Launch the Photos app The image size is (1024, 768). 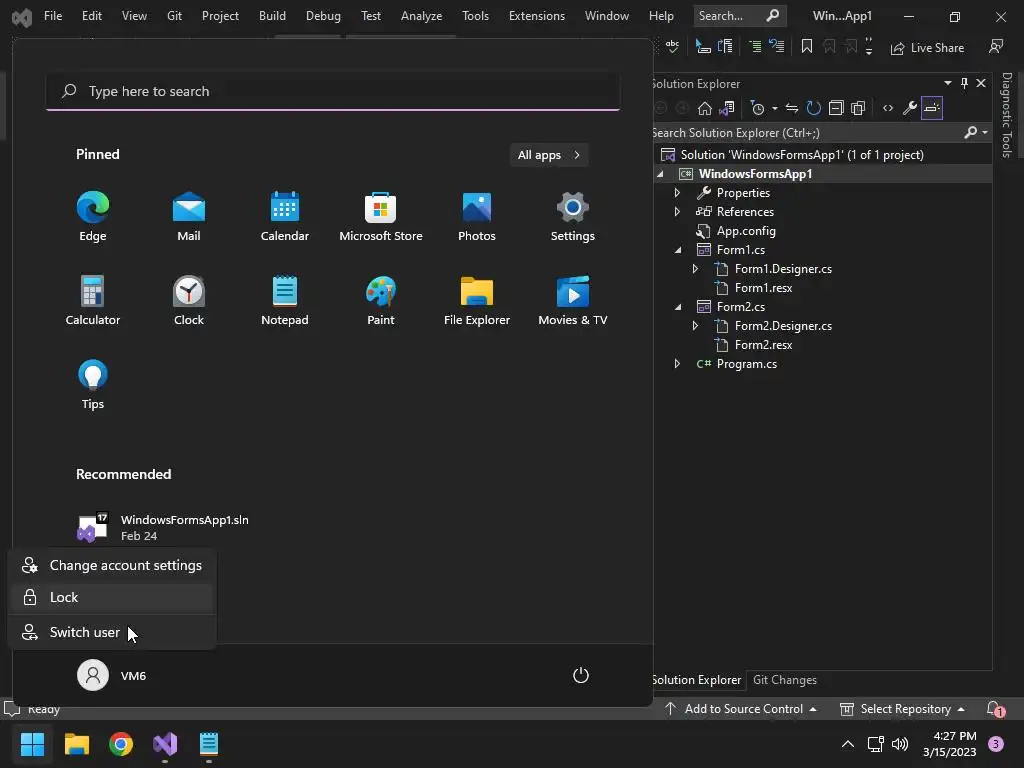coord(477,216)
